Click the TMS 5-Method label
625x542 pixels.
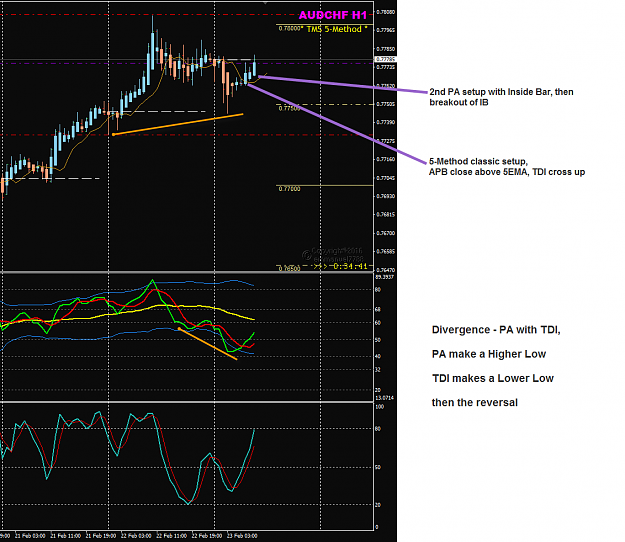[334, 29]
